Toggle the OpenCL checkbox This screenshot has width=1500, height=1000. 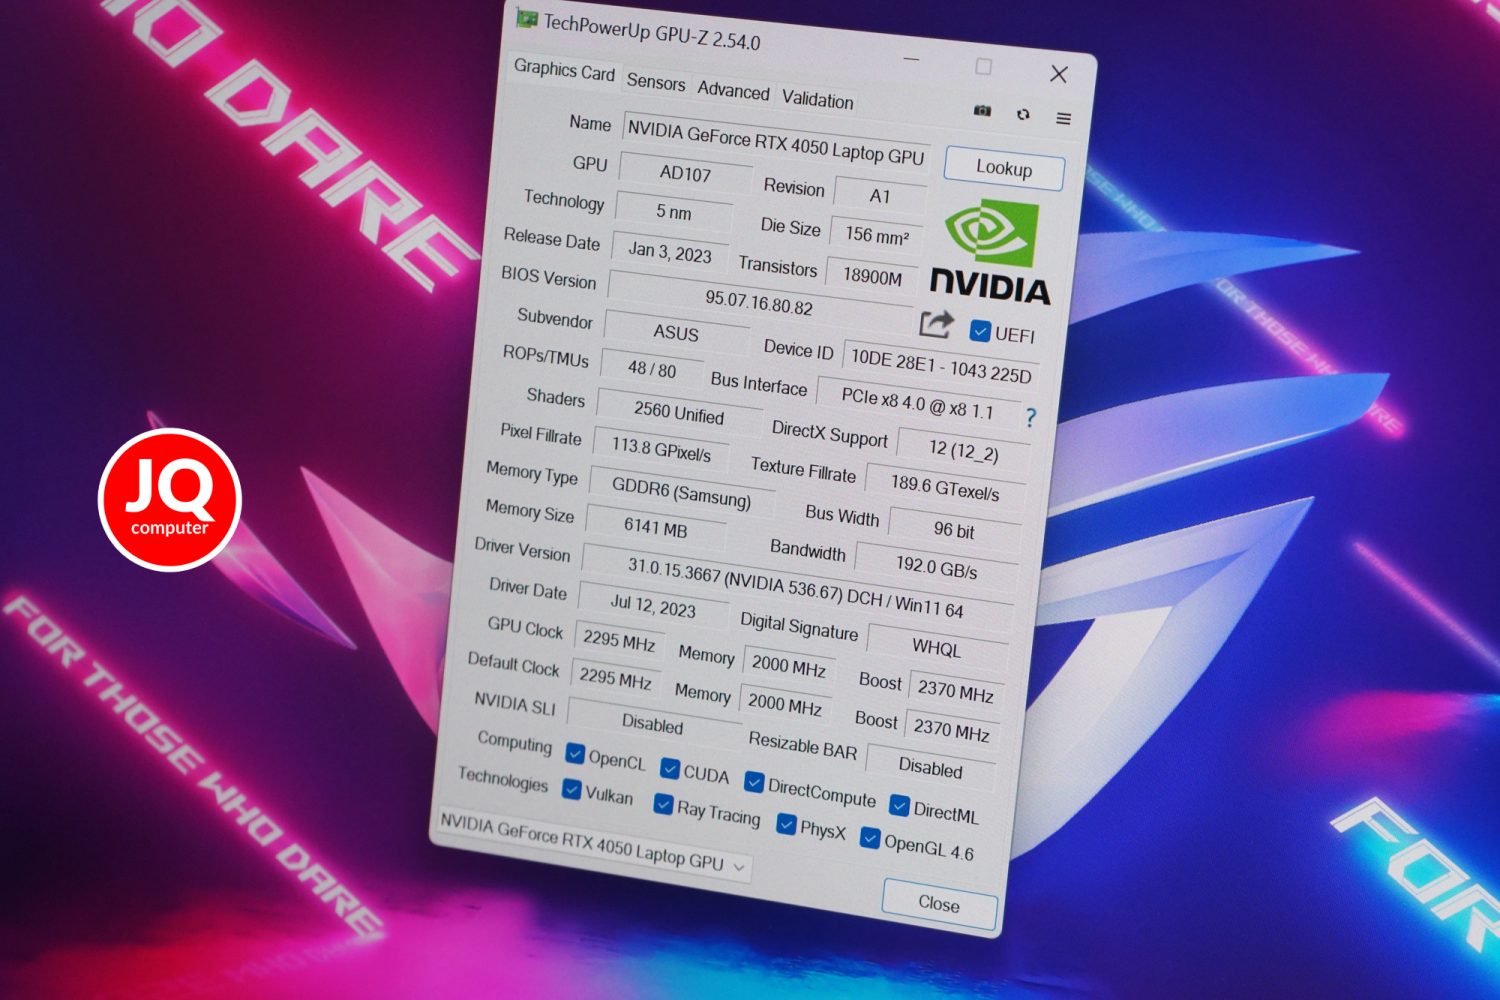click(x=575, y=753)
